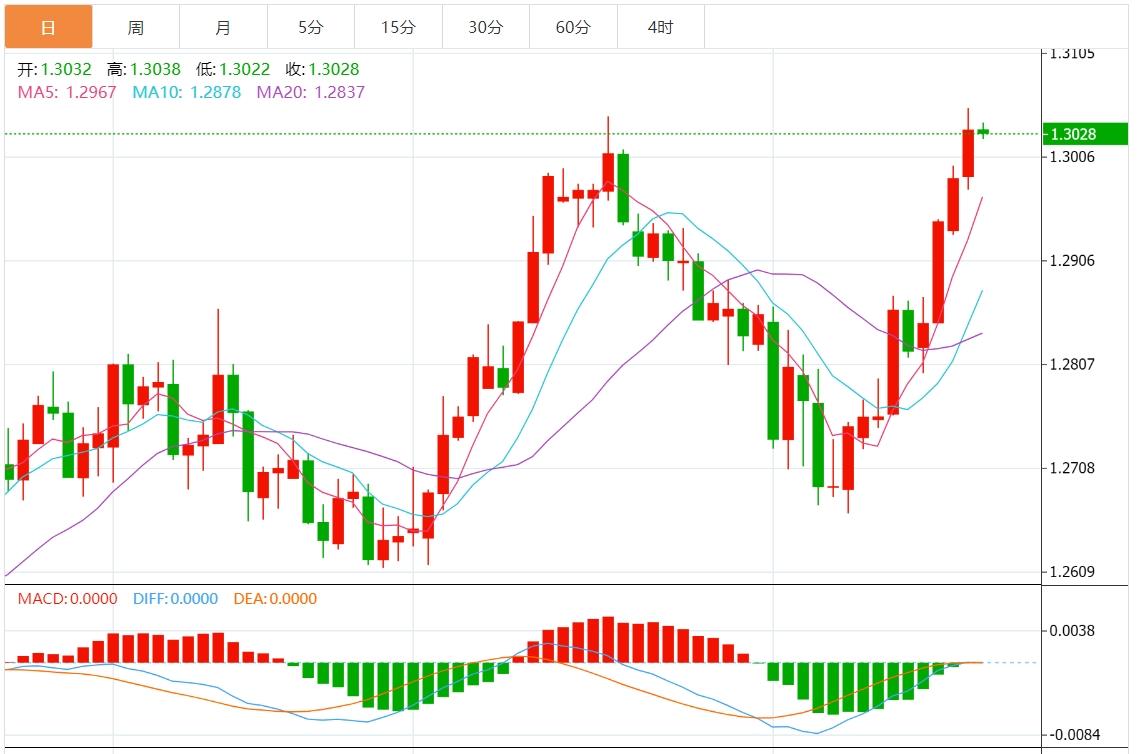
Task: Select the 15分 timeframe tab
Action: pyautogui.click(x=398, y=27)
